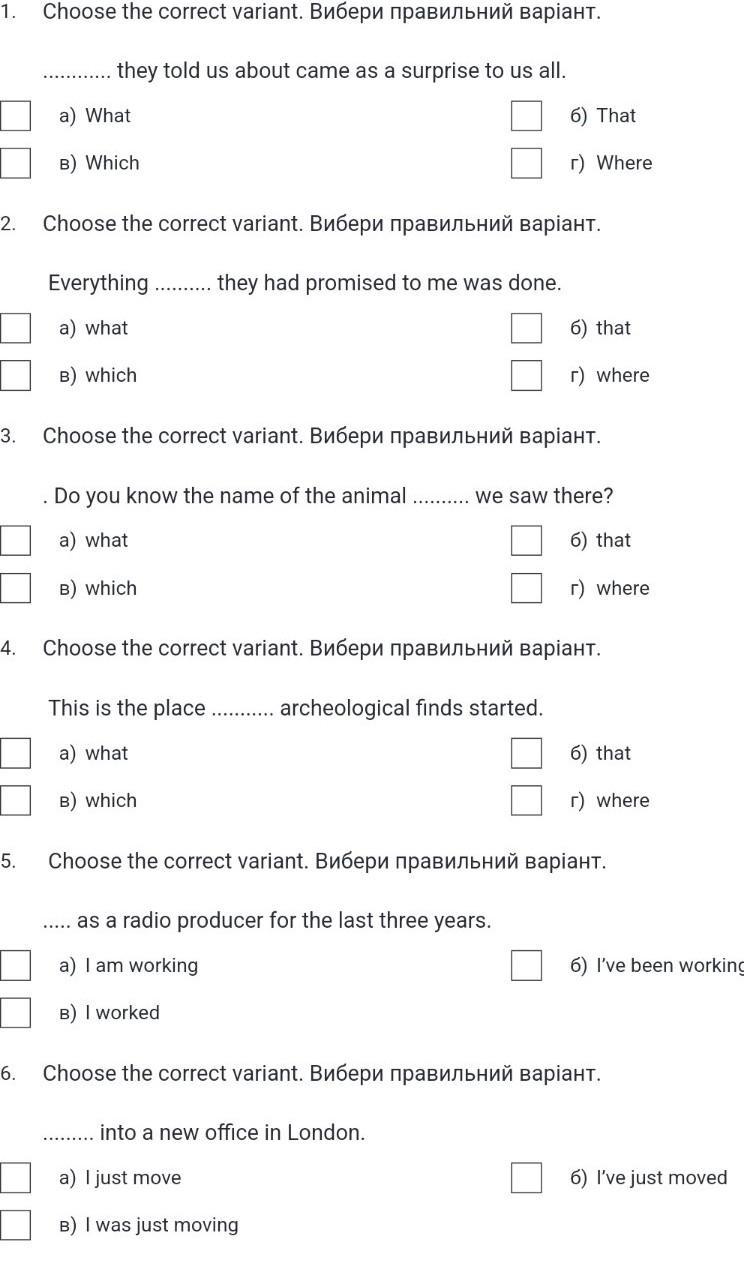Tick 'what' for the animal question
This screenshot has width=744, height=1264.
[15, 541]
